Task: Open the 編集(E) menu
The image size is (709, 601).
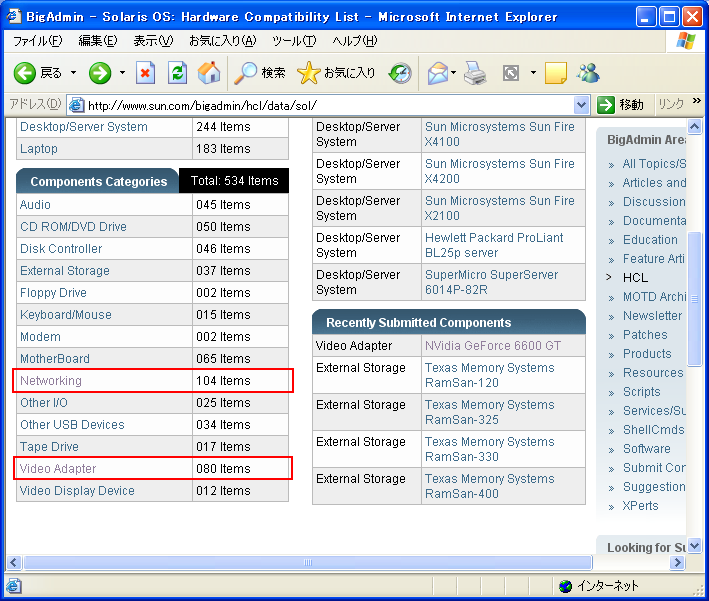Action: pyautogui.click(x=98, y=41)
